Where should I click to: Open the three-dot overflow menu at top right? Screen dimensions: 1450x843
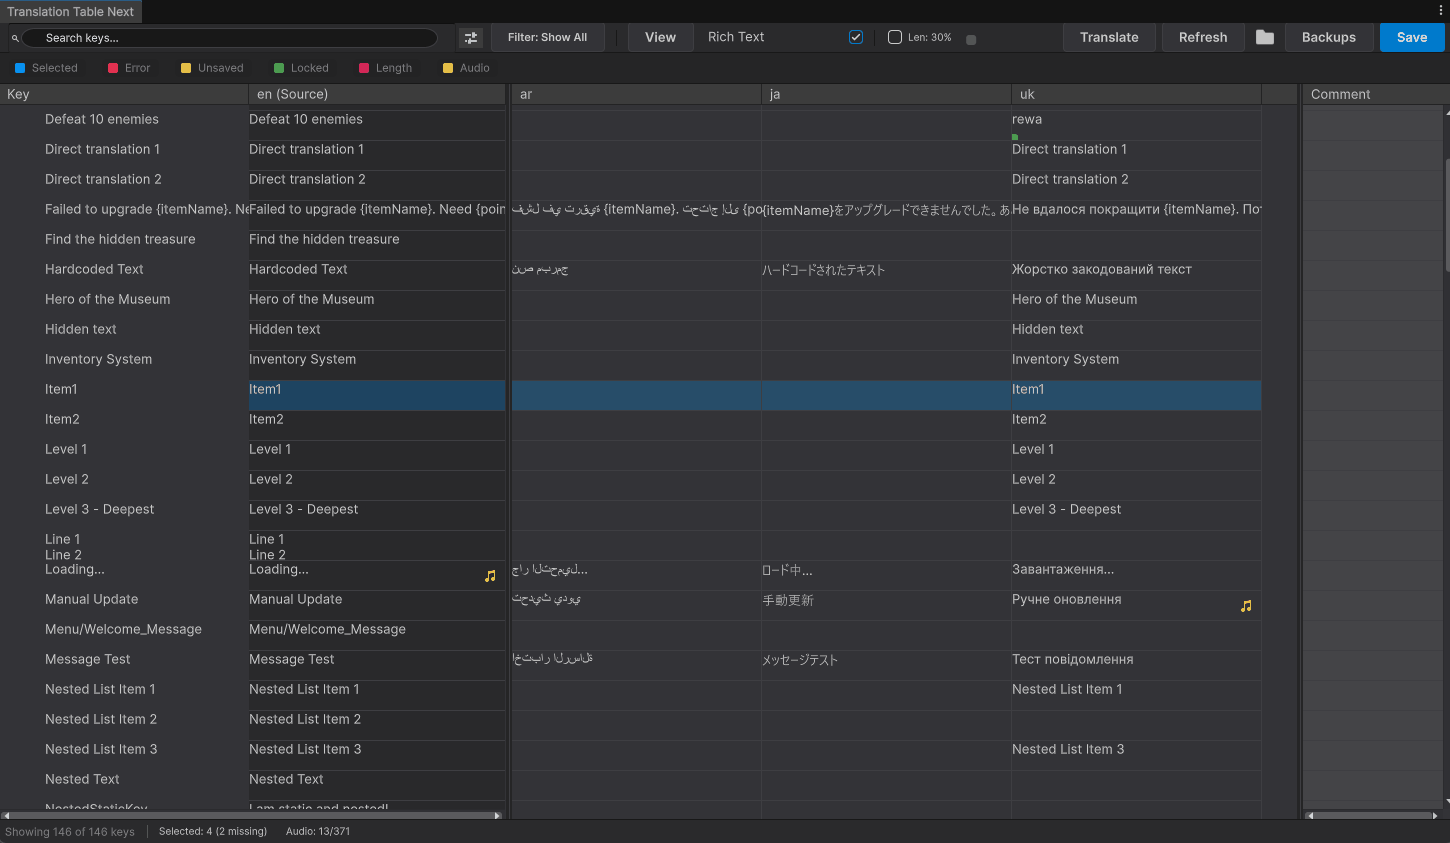(x=1440, y=9)
